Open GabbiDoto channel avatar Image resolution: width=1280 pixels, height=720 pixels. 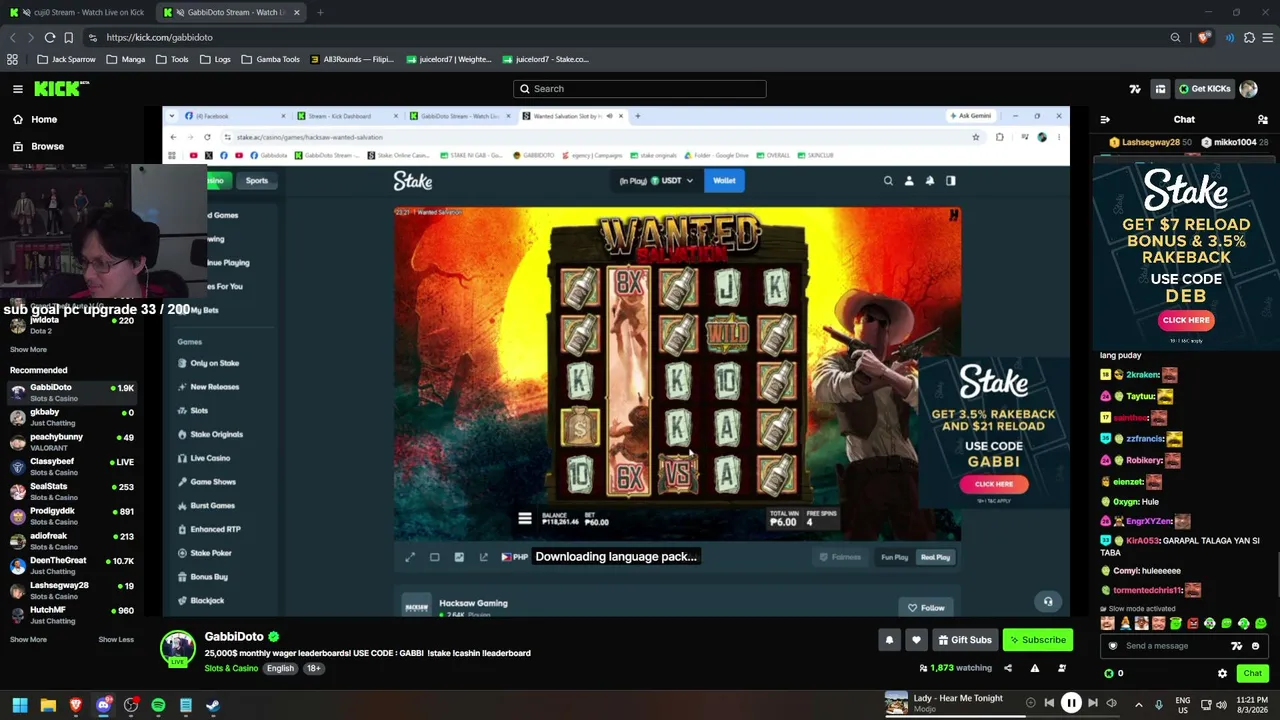coord(178,648)
